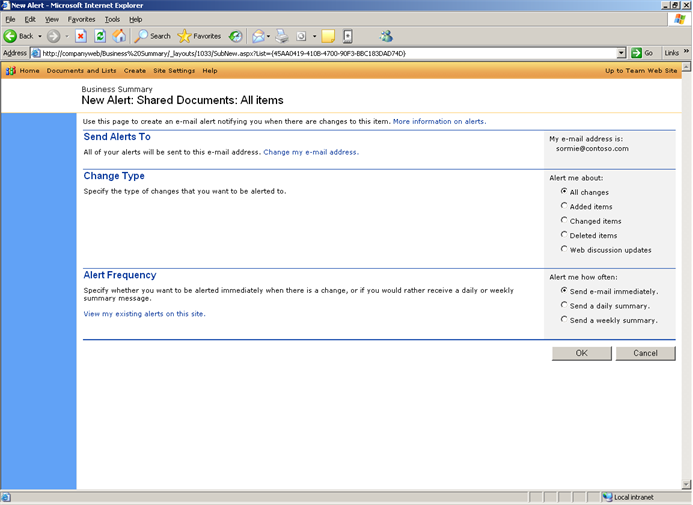Click the OK button

tap(582, 353)
